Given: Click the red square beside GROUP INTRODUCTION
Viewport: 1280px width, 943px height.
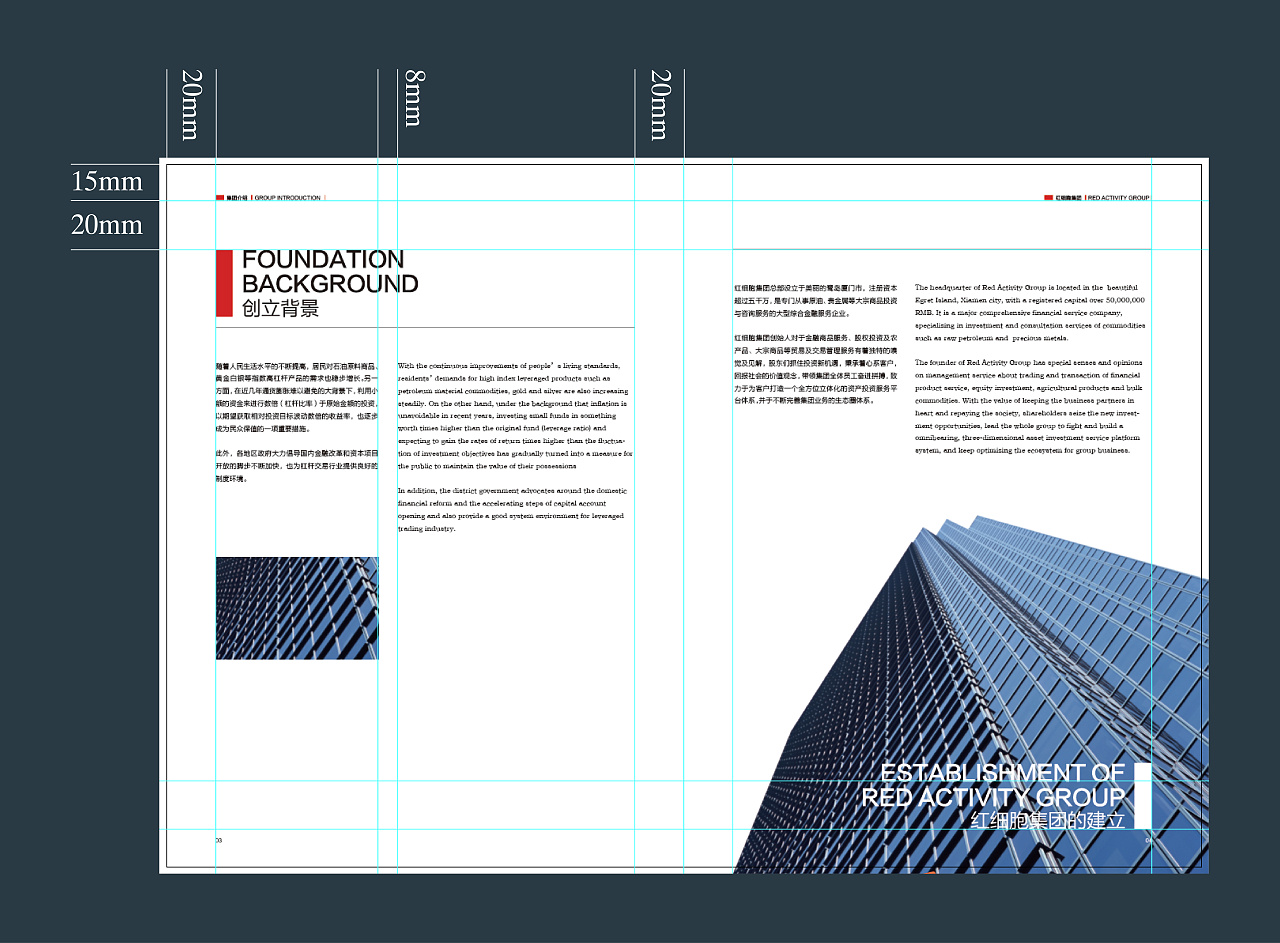Looking at the screenshot, I should [x=220, y=198].
